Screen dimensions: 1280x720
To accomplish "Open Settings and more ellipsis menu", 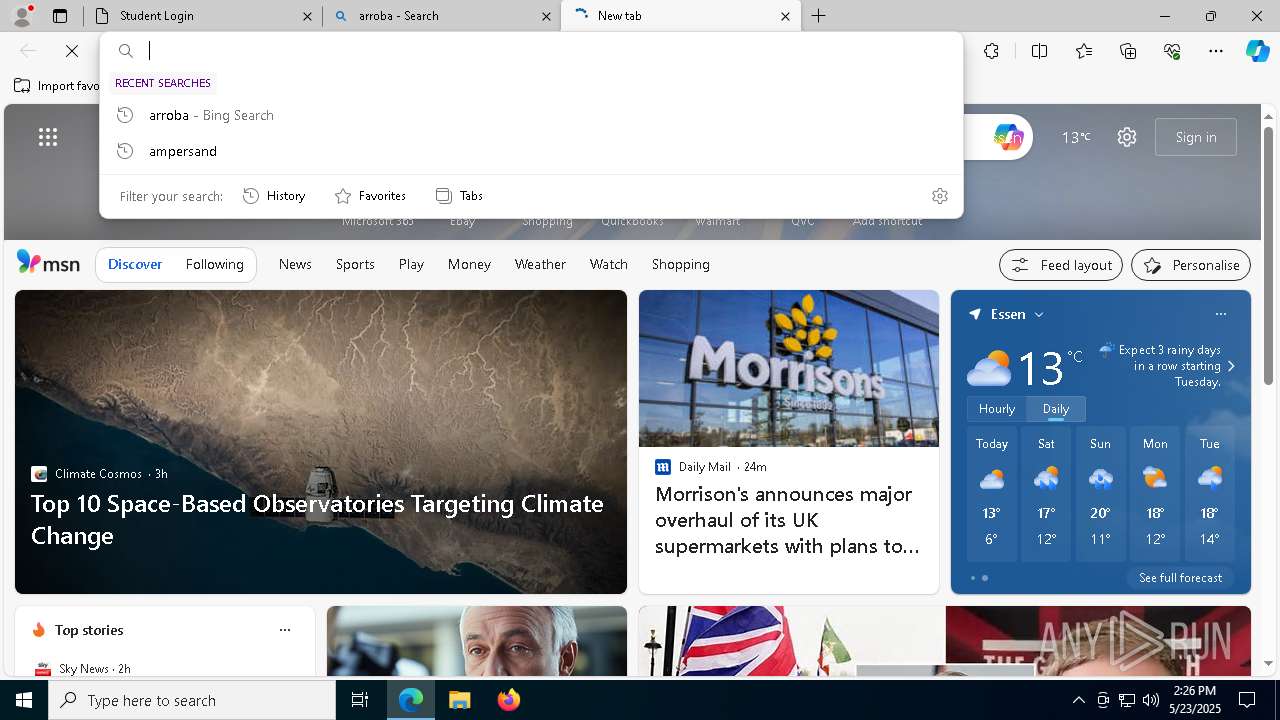I will pyautogui.click(x=1216, y=51).
